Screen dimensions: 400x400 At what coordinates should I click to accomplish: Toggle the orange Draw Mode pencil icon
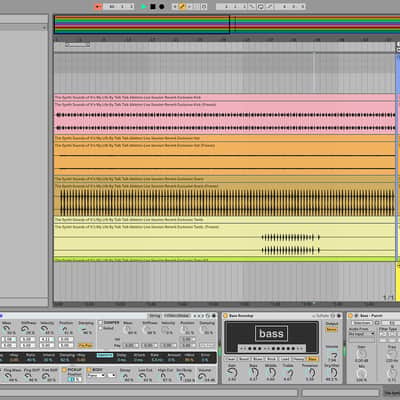(x=182, y=6)
